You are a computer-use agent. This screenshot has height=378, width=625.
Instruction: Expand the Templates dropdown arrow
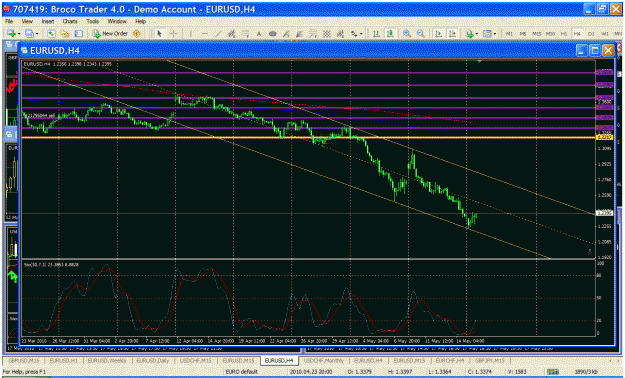click(495, 34)
